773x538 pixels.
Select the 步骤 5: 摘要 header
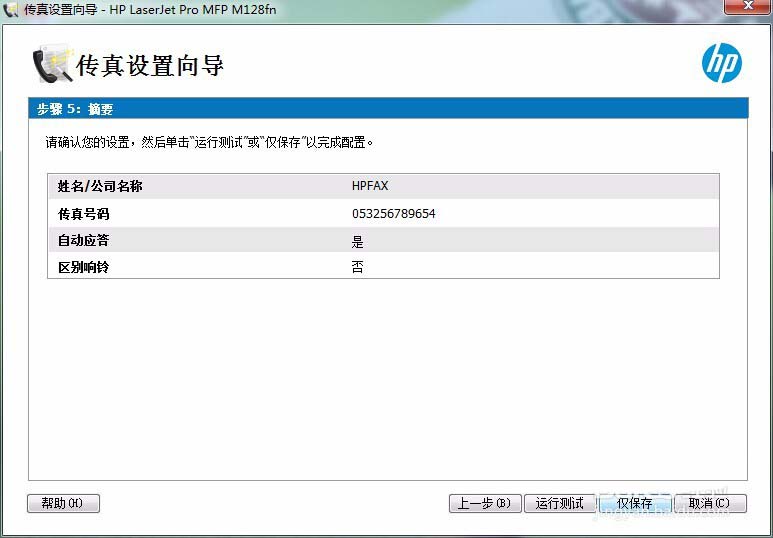point(388,108)
